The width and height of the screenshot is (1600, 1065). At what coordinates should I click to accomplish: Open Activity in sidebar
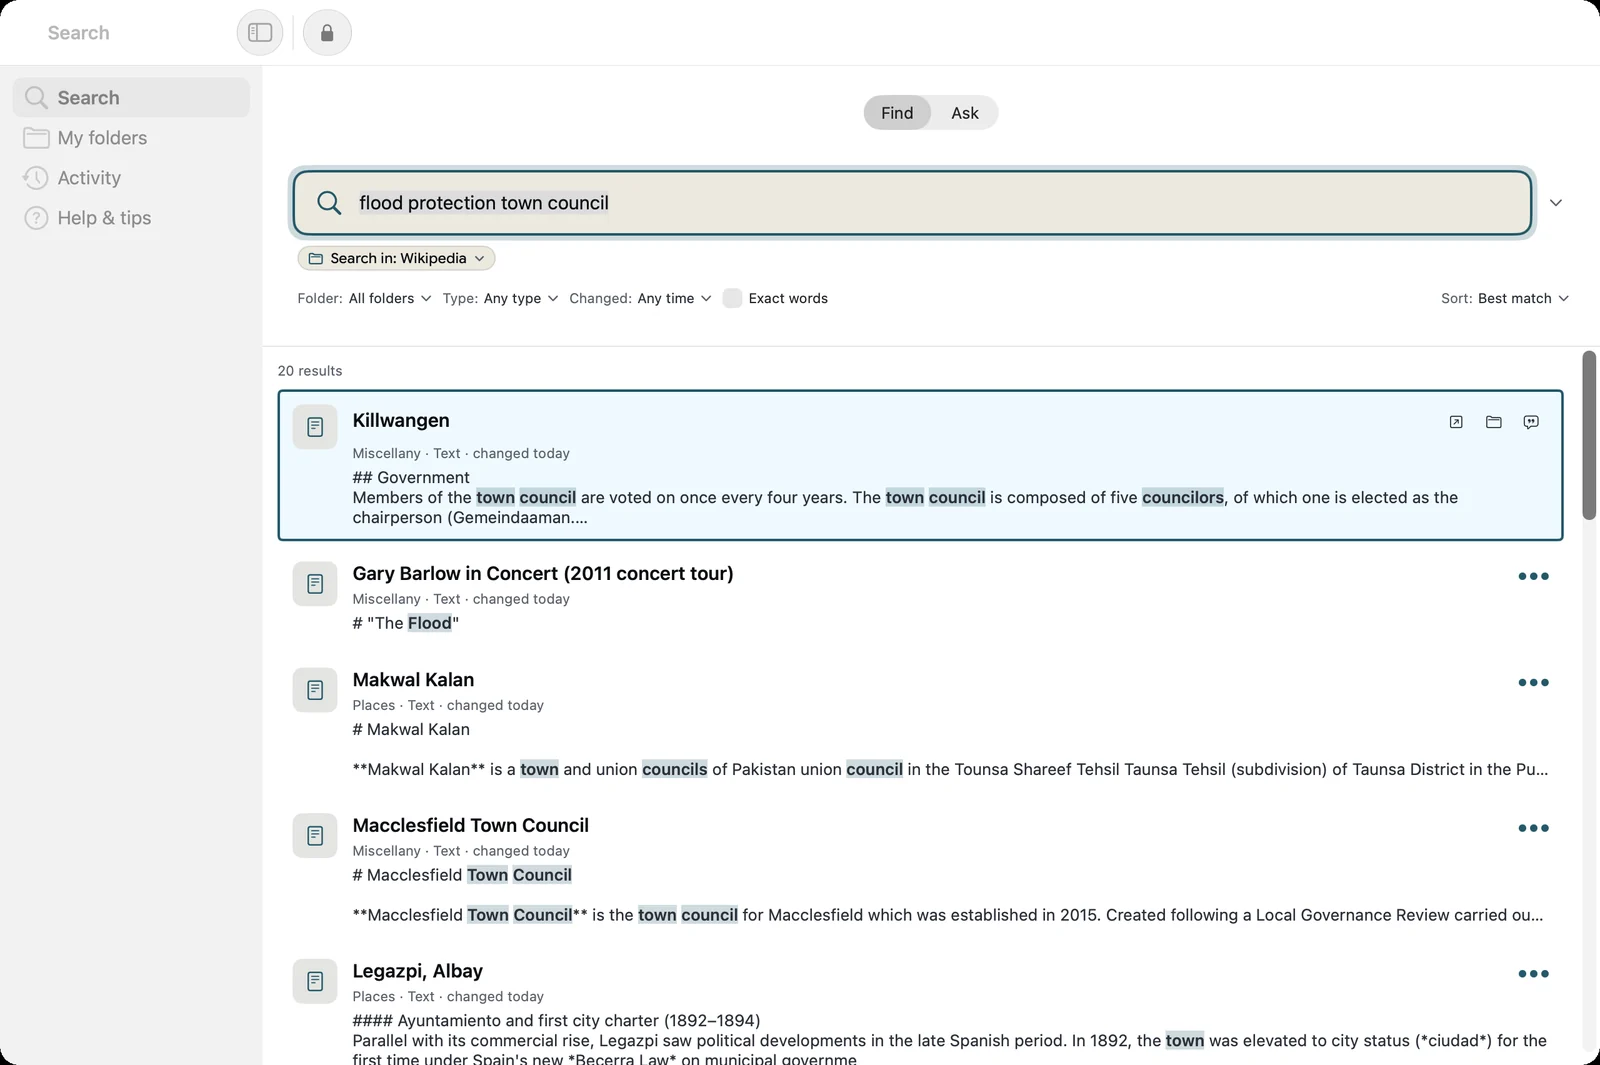[x=131, y=178]
